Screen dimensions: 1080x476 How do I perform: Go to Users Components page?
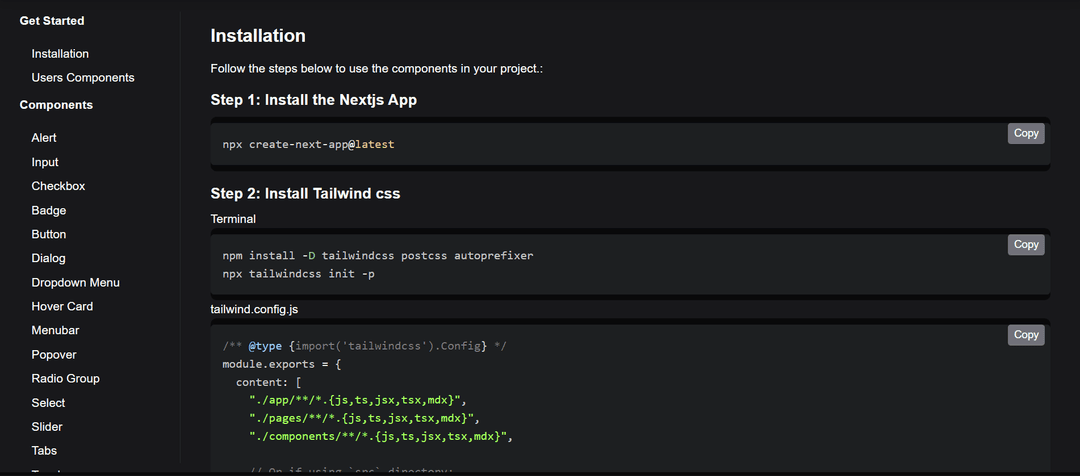click(x=82, y=78)
